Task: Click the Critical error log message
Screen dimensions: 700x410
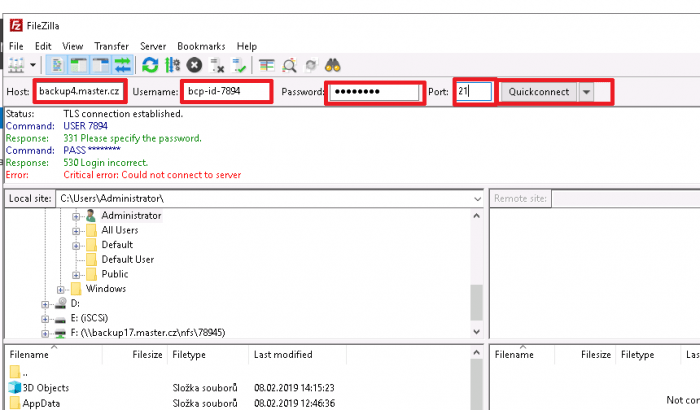Action: [x=152, y=175]
